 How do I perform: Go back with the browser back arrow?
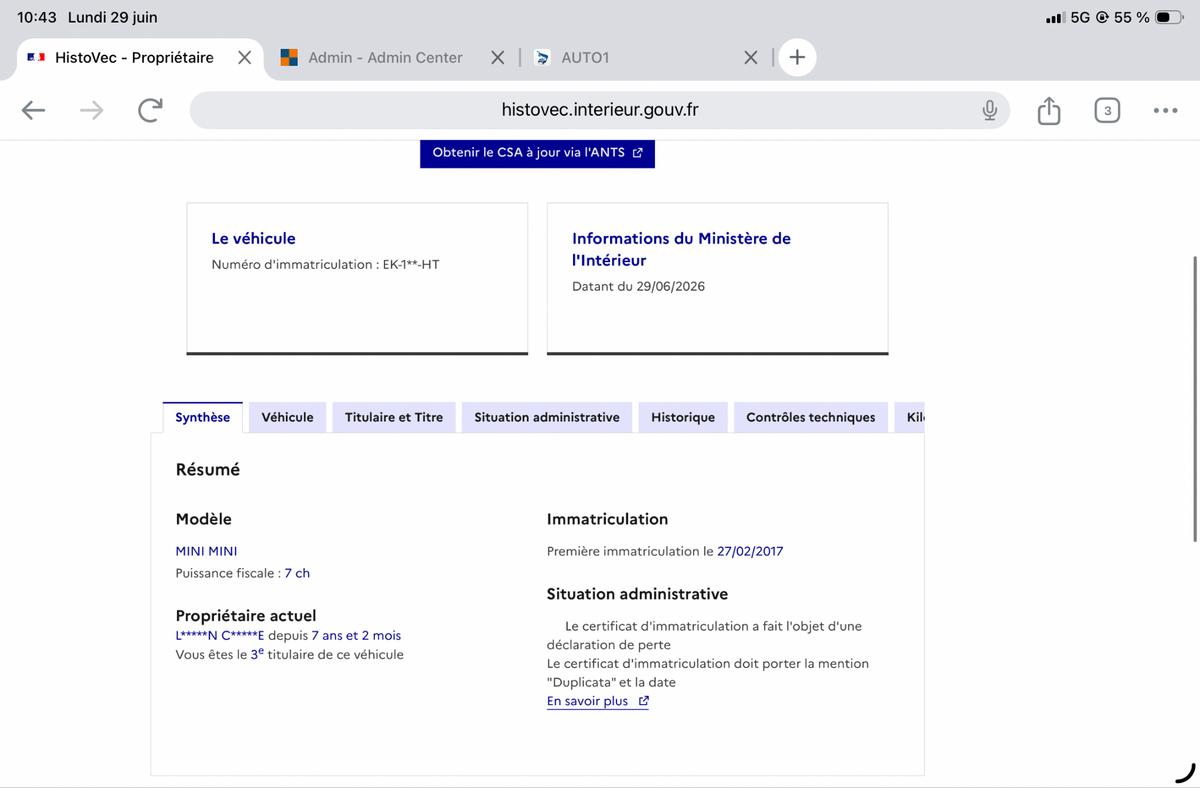tap(33, 110)
